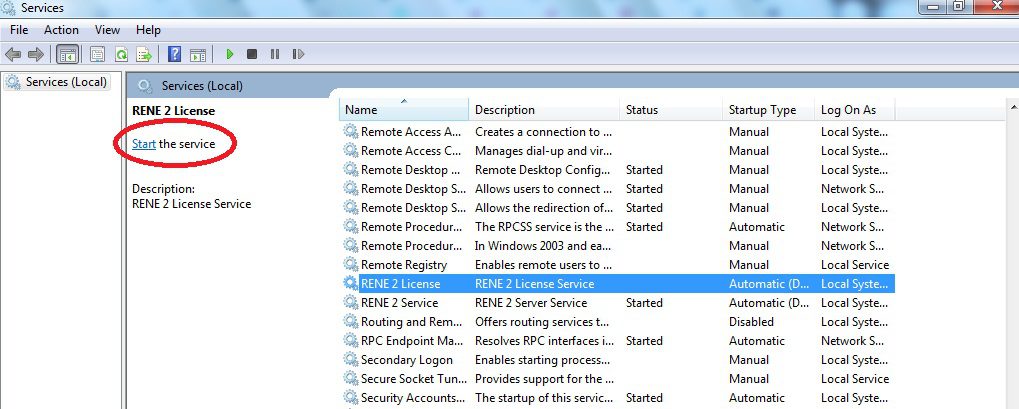Click 'Offers routing services t...' description
Image resolution: width=1019 pixels, height=409 pixels.
click(543, 322)
